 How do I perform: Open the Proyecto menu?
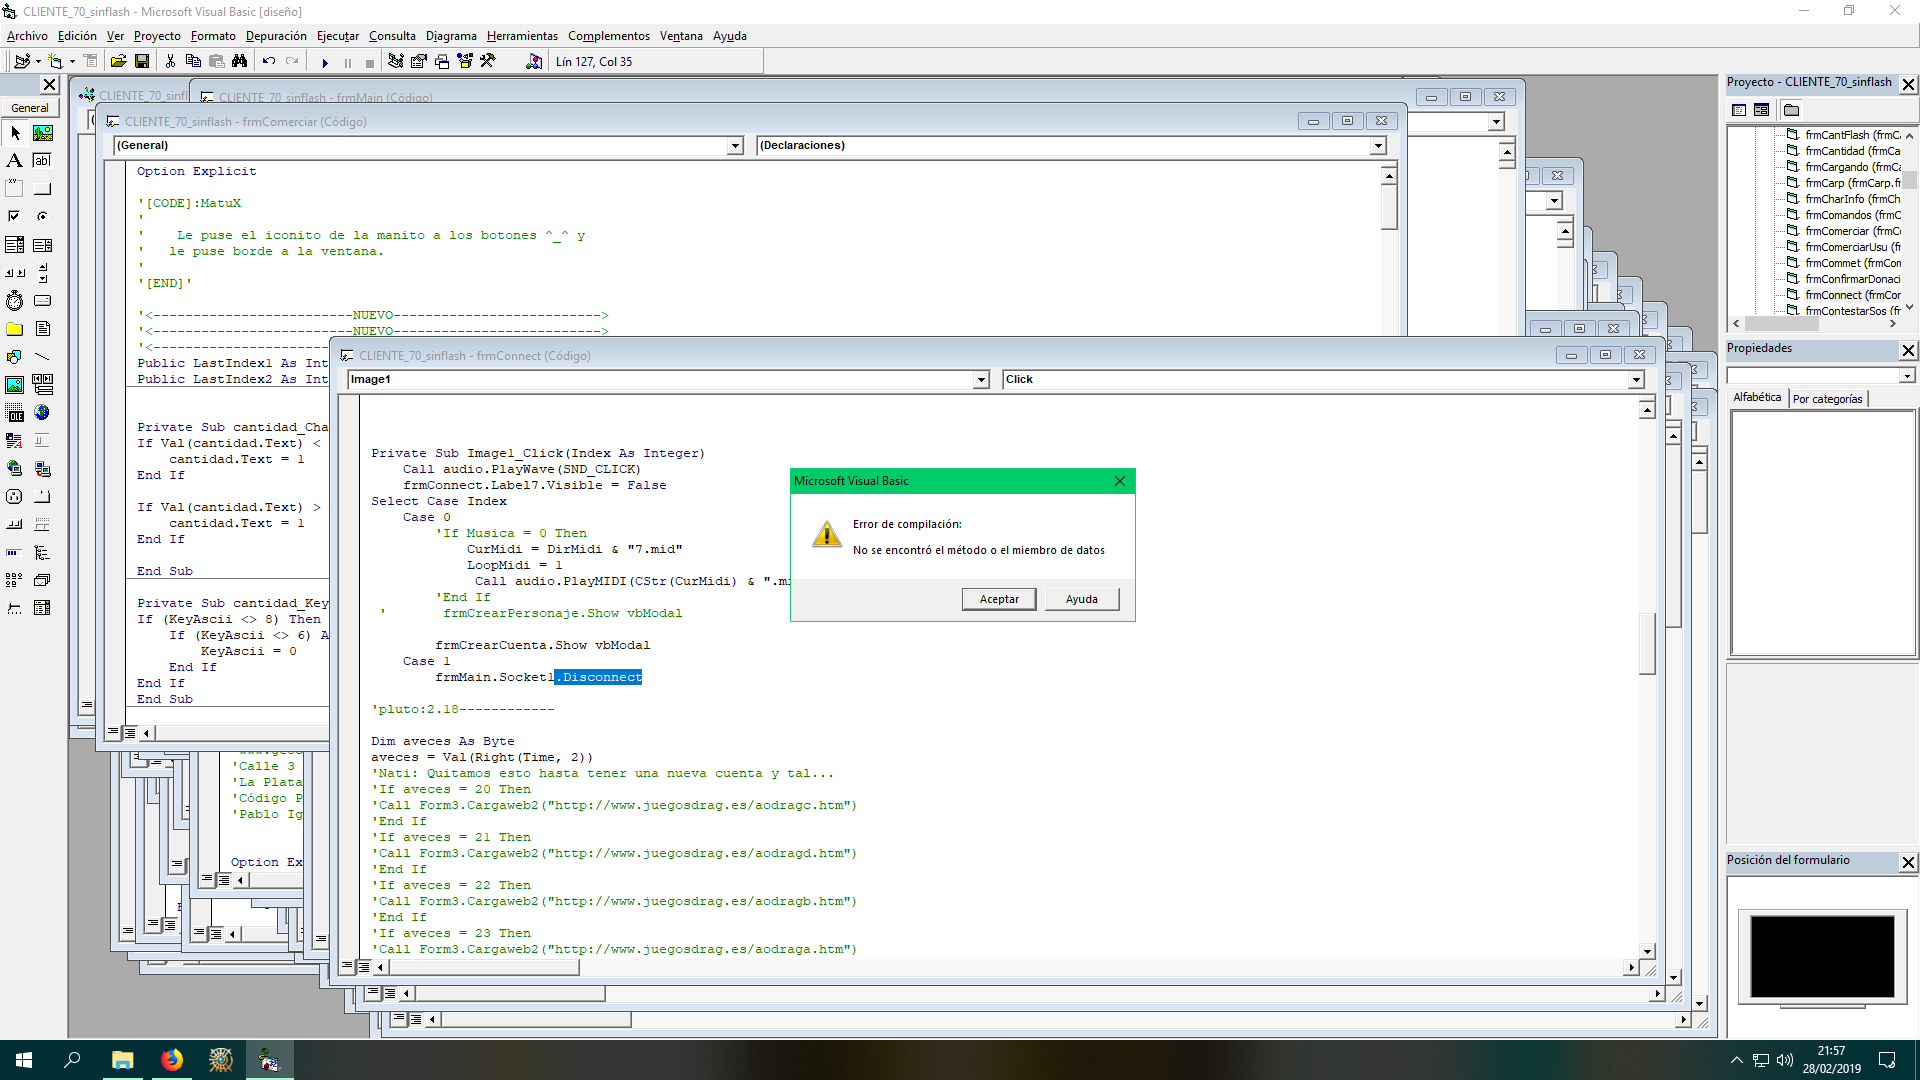click(157, 36)
